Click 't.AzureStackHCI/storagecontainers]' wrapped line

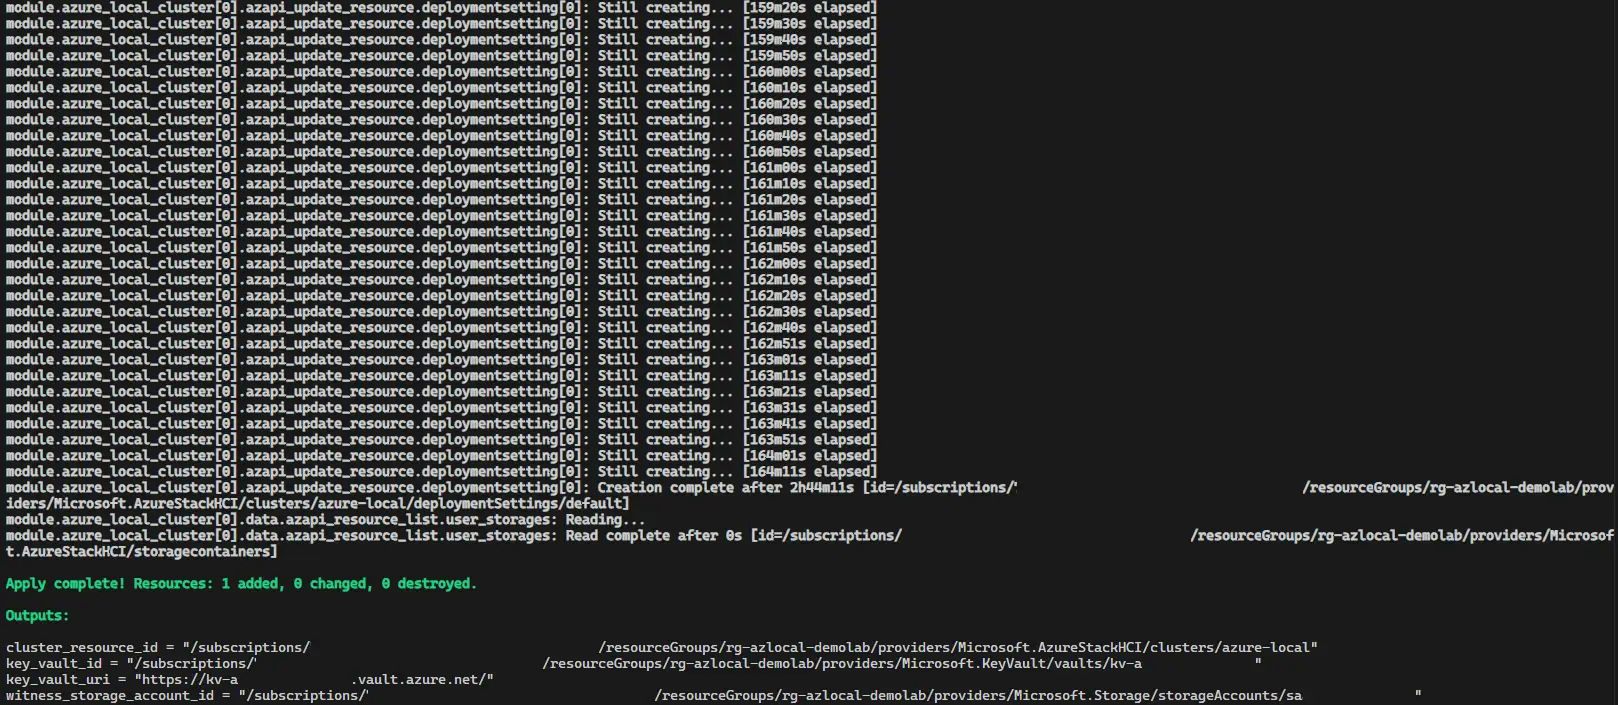click(x=141, y=551)
